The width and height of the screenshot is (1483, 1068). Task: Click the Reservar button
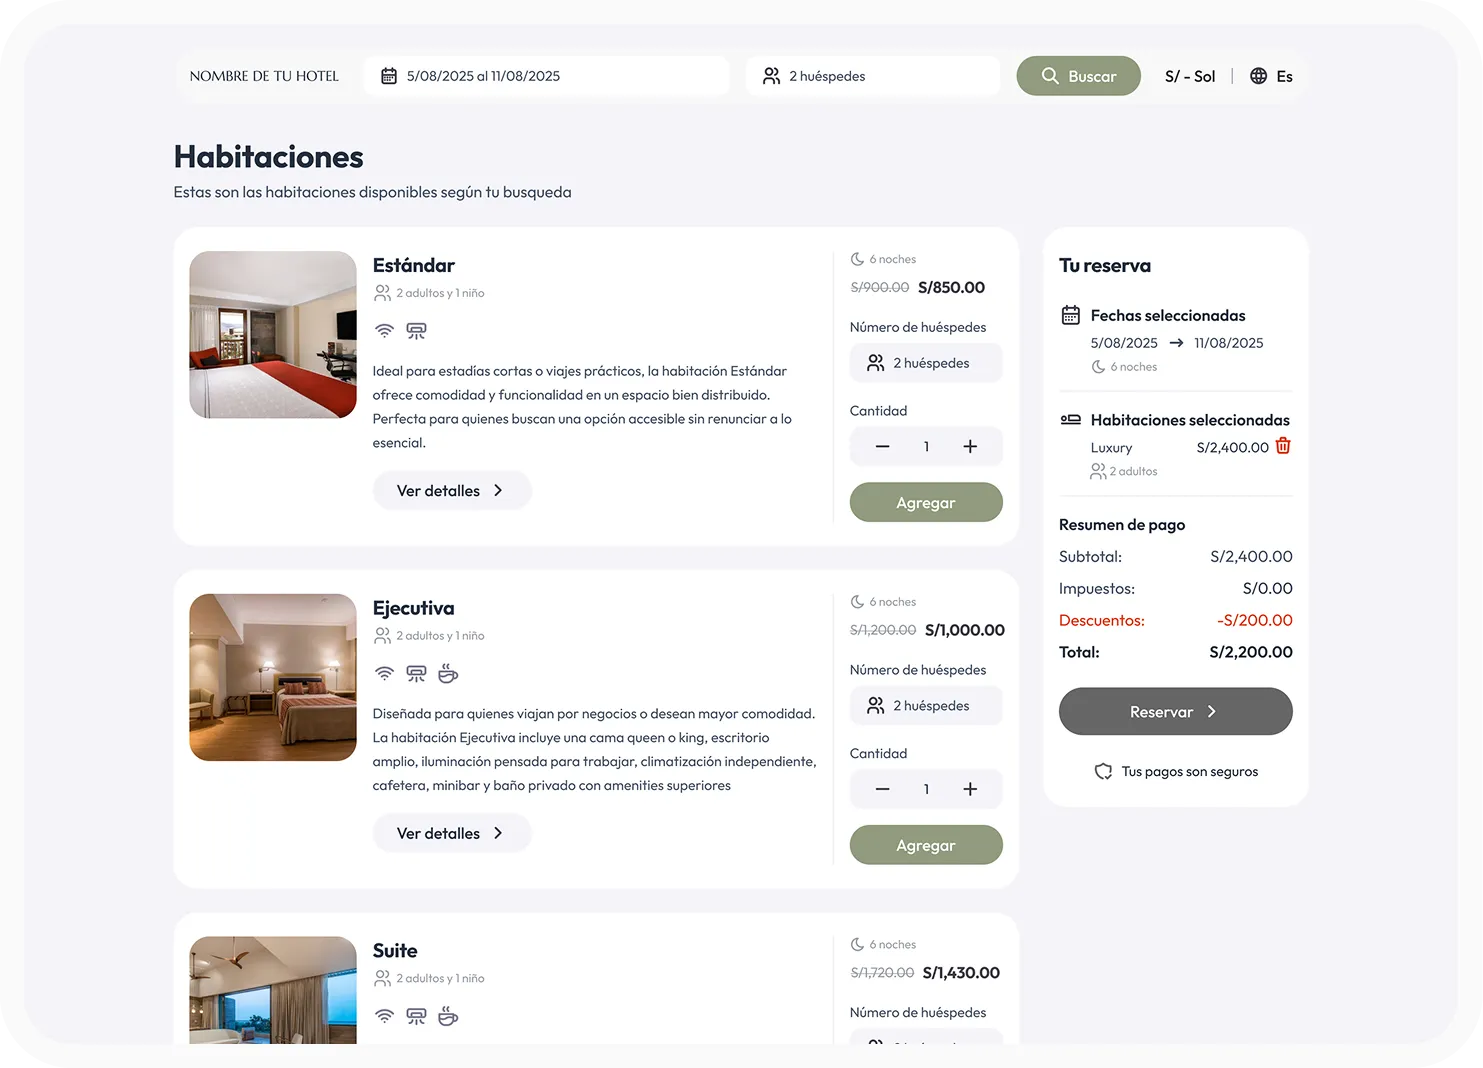click(x=1175, y=712)
